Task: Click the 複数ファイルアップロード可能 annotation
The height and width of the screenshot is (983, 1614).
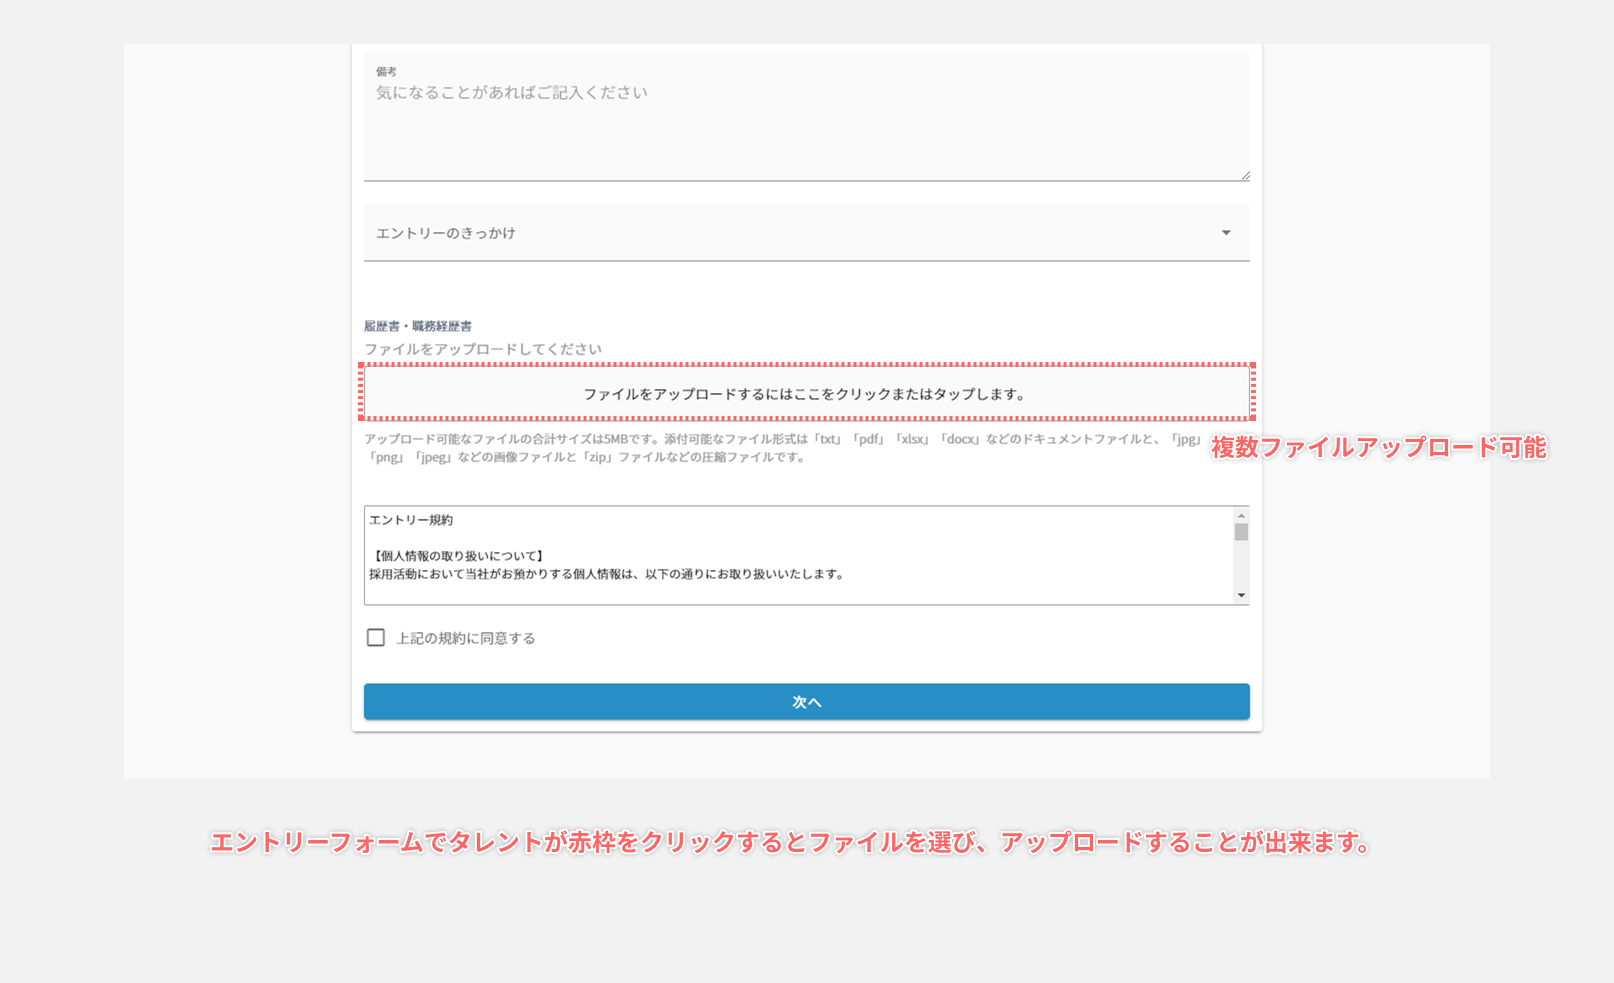Action: pos(1378,449)
